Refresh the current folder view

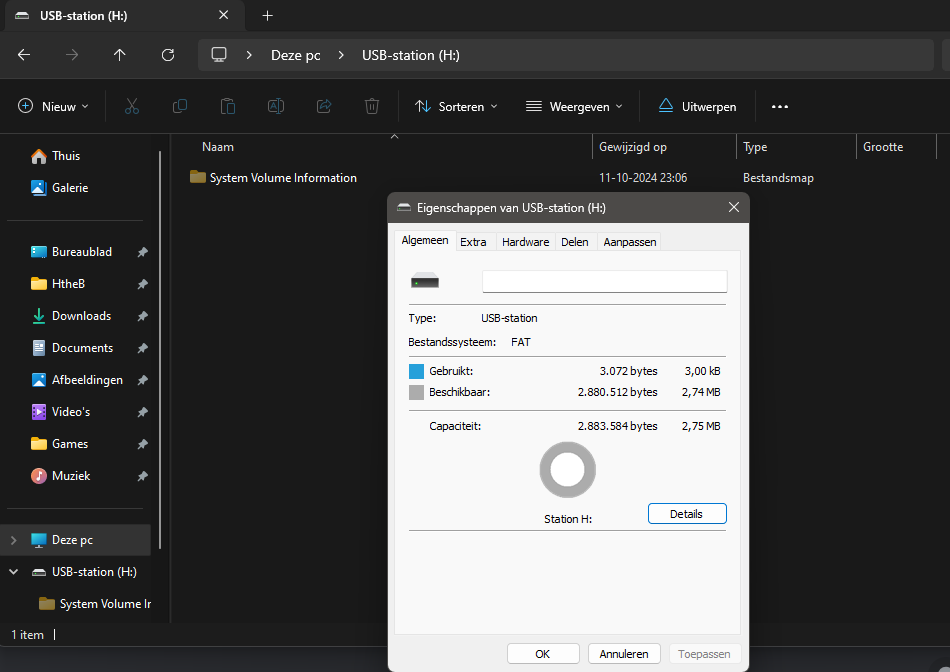168,55
